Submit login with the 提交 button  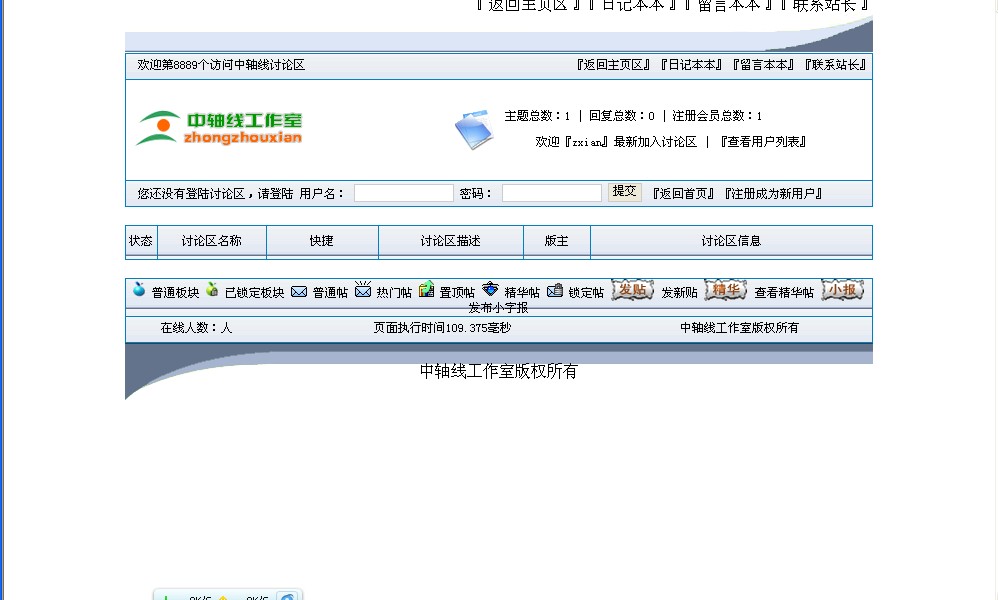624,192
